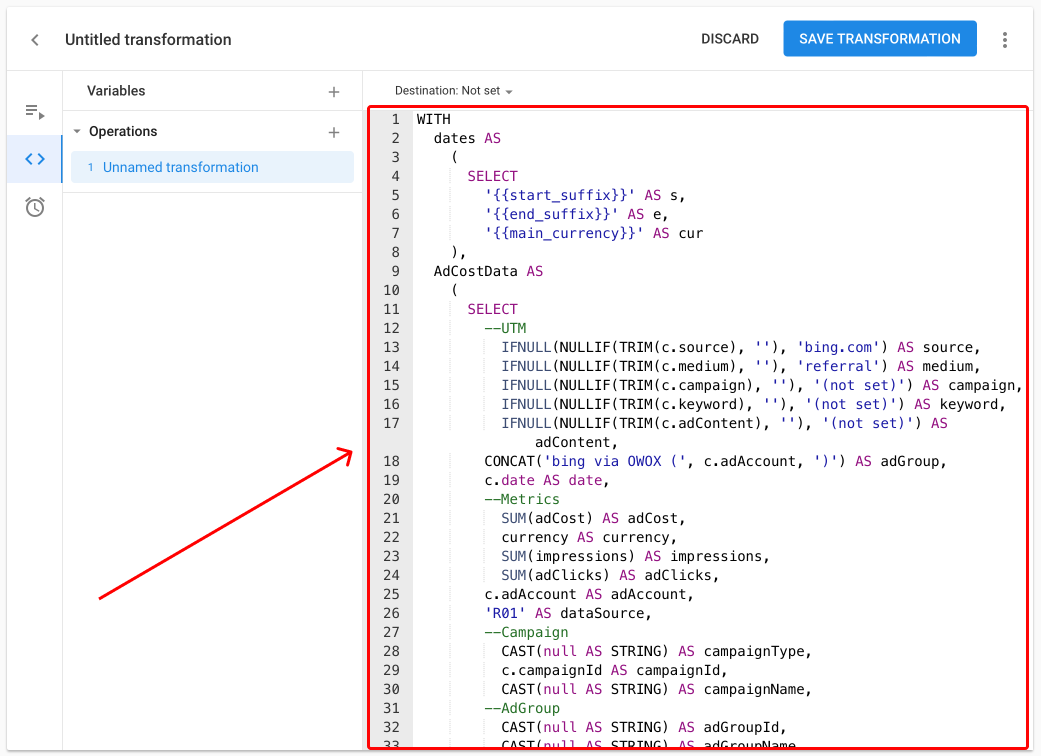This screenshot has width=1041, height=756.
Task: Add a new variable with the plus icon
Action: tap(334, 92)
